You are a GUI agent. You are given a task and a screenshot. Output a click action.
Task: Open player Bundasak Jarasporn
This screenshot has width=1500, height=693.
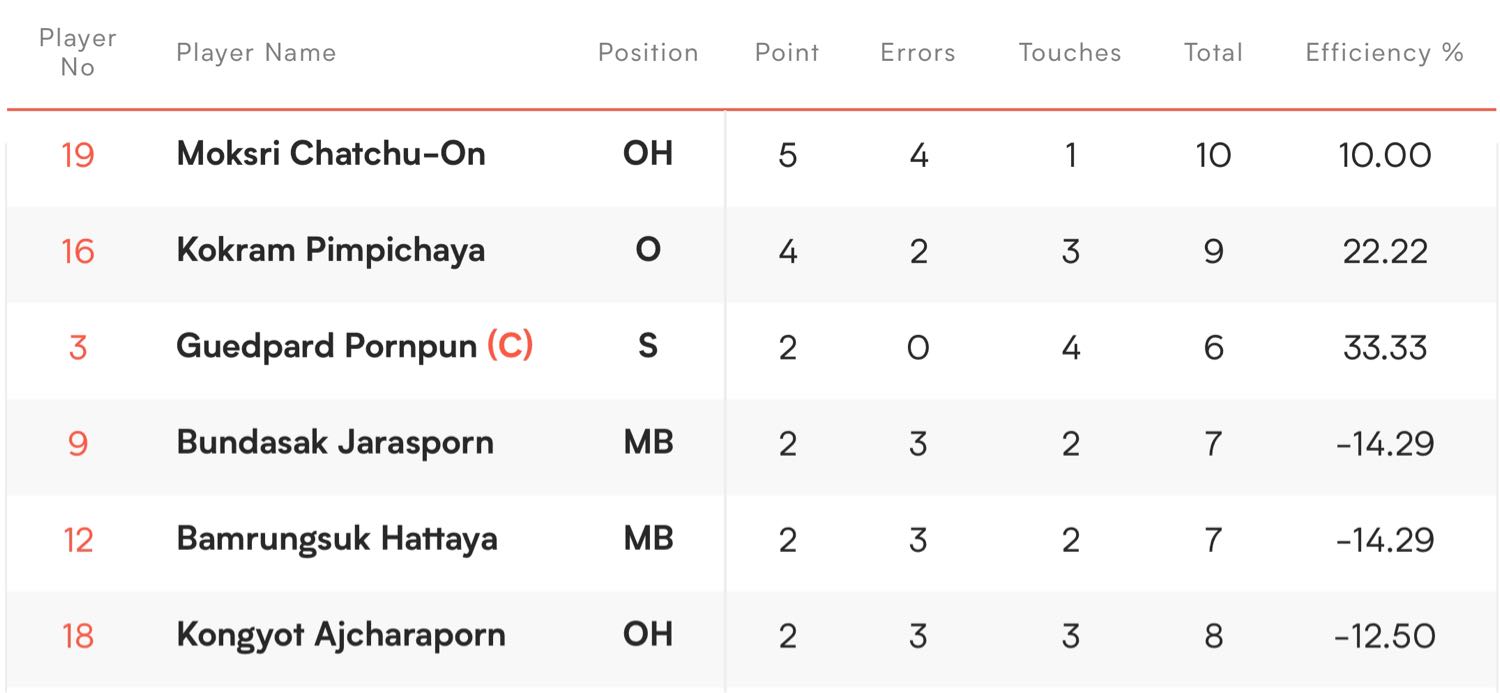[x=335, y=443]
